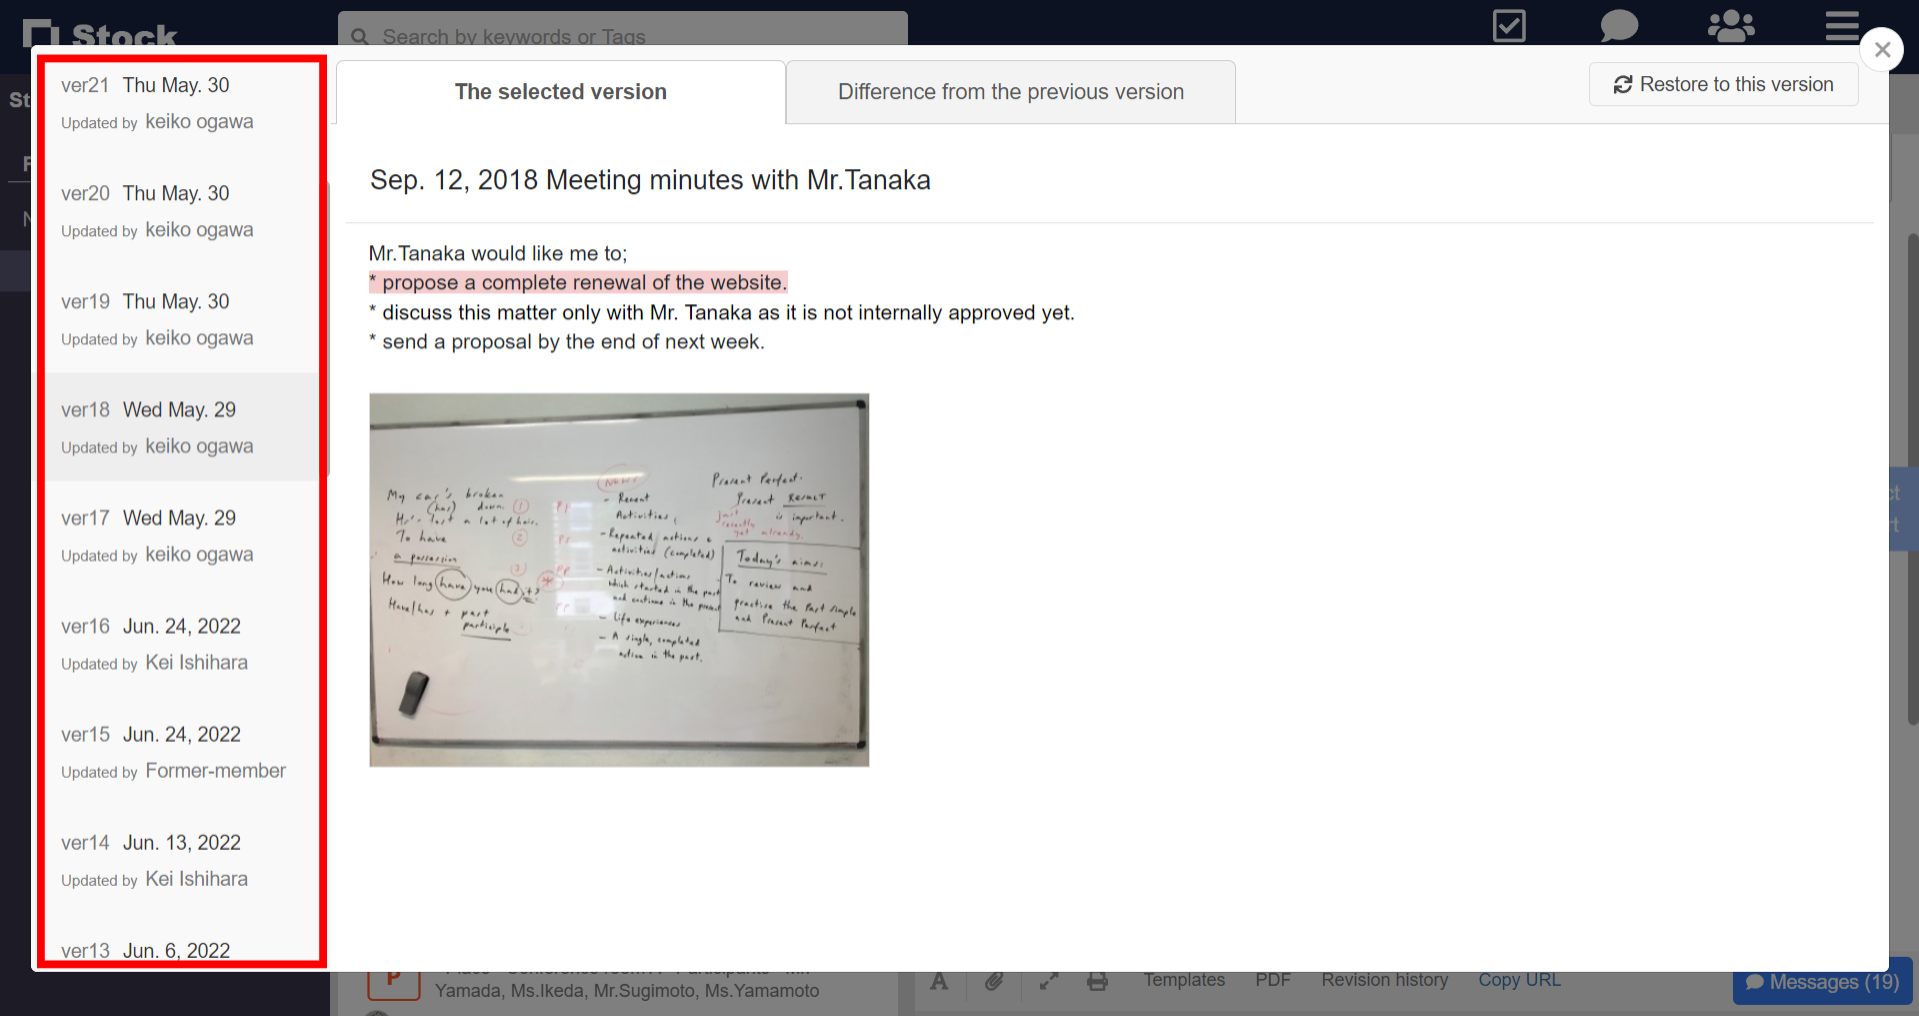Image resolution: width=1919 pixels, height=1016 pixels.
Task: Click the Stock logo
Action: click(100, 32)
